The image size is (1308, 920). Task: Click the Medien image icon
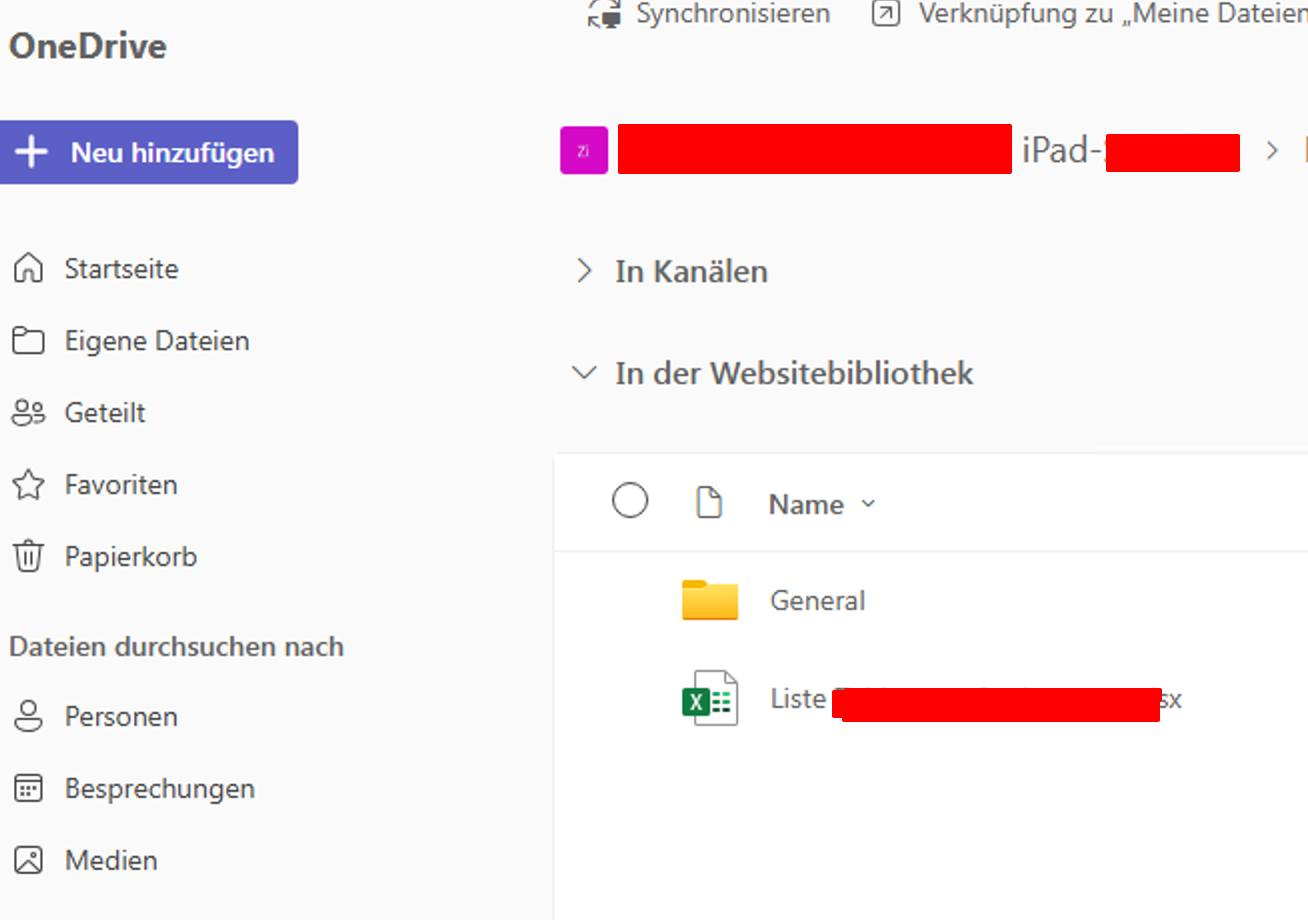click(x=28, y=861)
